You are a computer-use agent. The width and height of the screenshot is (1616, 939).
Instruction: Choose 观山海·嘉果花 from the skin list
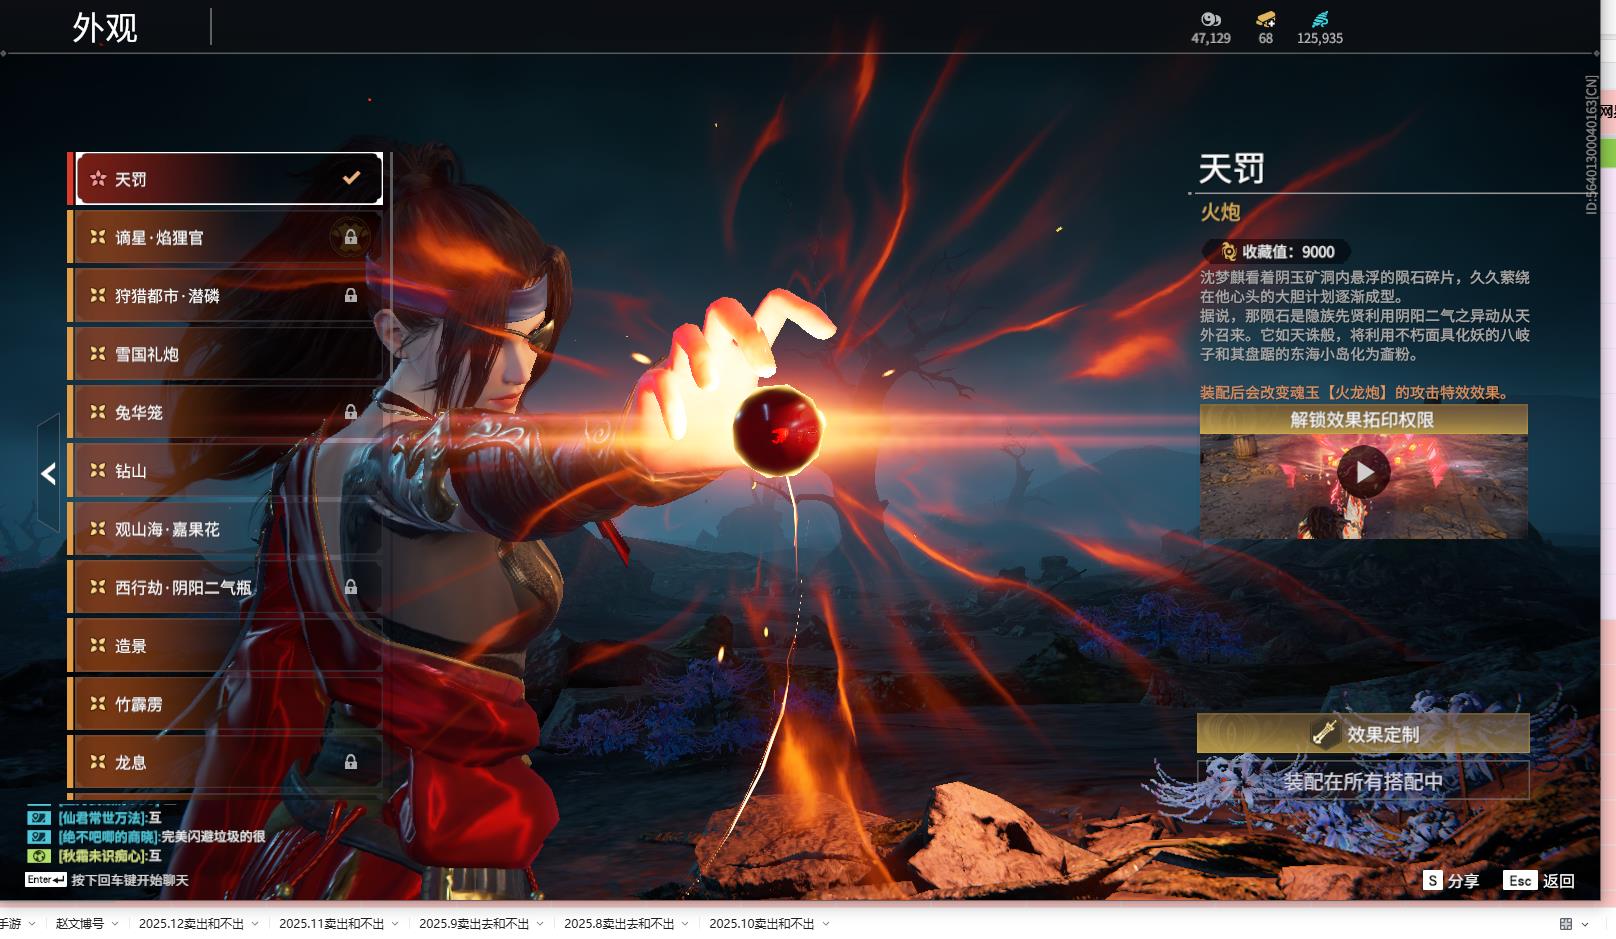click(x=225, y=529)
